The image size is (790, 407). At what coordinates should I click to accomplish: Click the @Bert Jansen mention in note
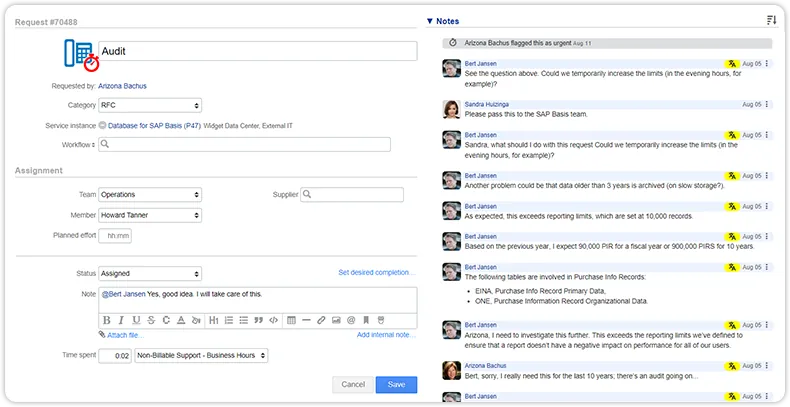pyautogui.click(x=123, y=294)
